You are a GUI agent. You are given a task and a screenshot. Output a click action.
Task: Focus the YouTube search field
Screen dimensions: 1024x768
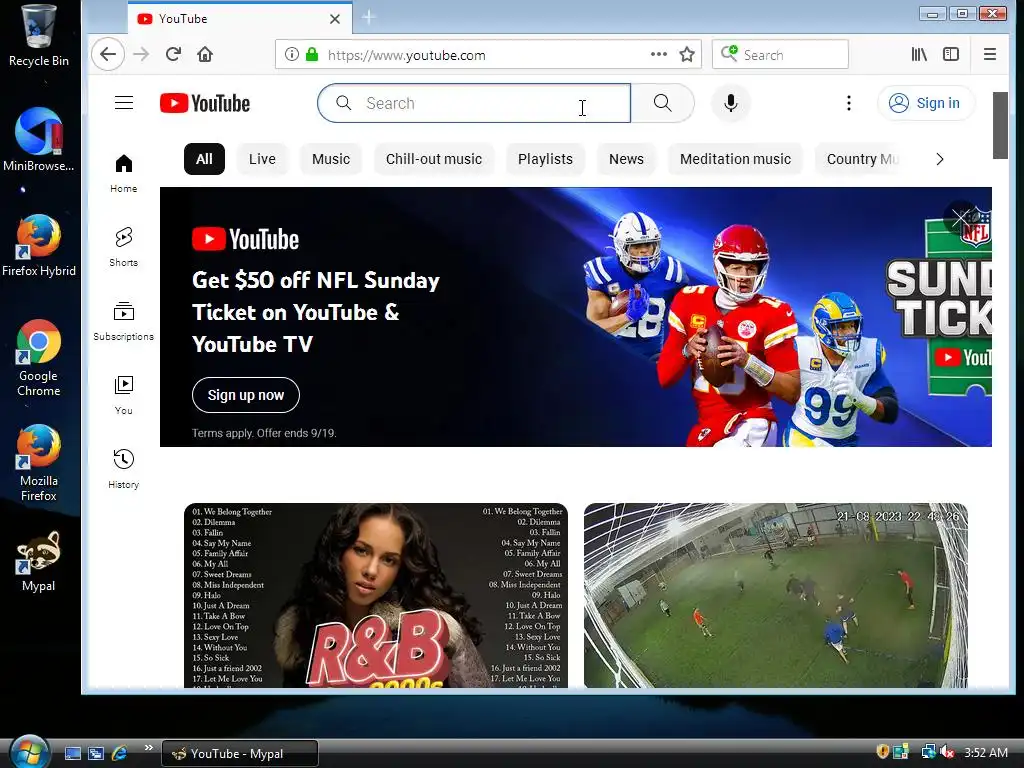point(473,103)
